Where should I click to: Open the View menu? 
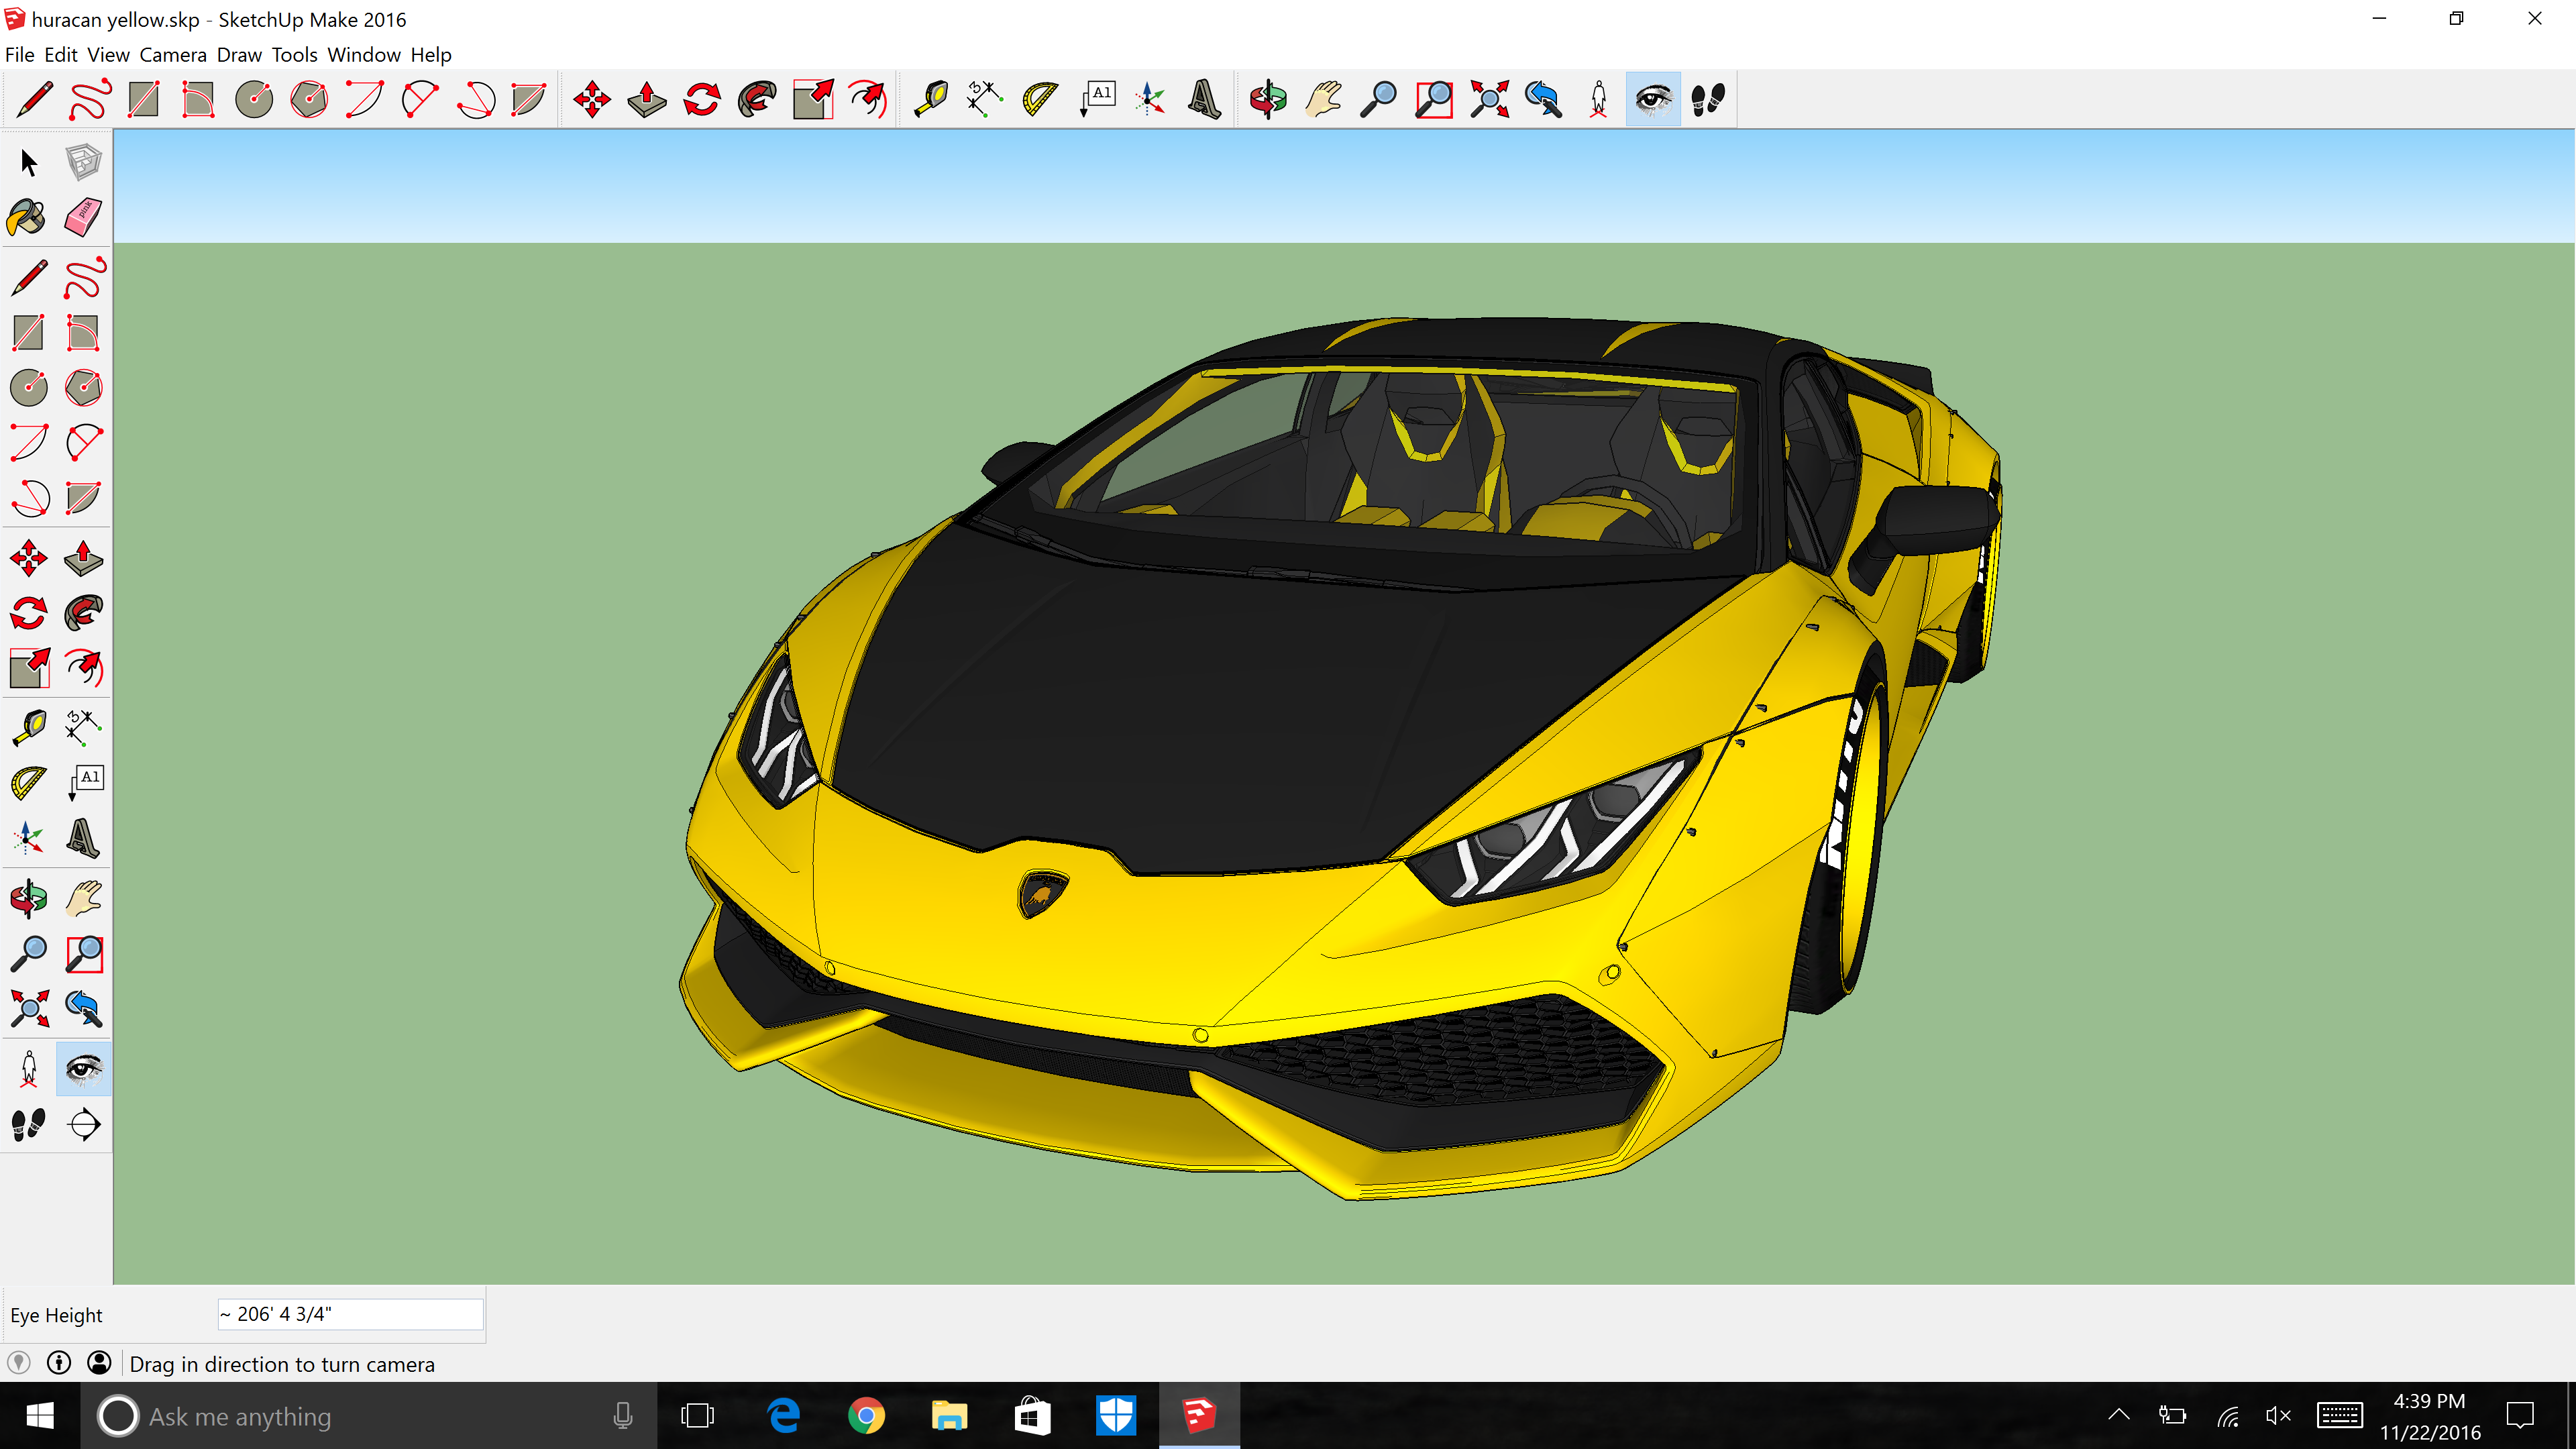[x=108, y=55]
